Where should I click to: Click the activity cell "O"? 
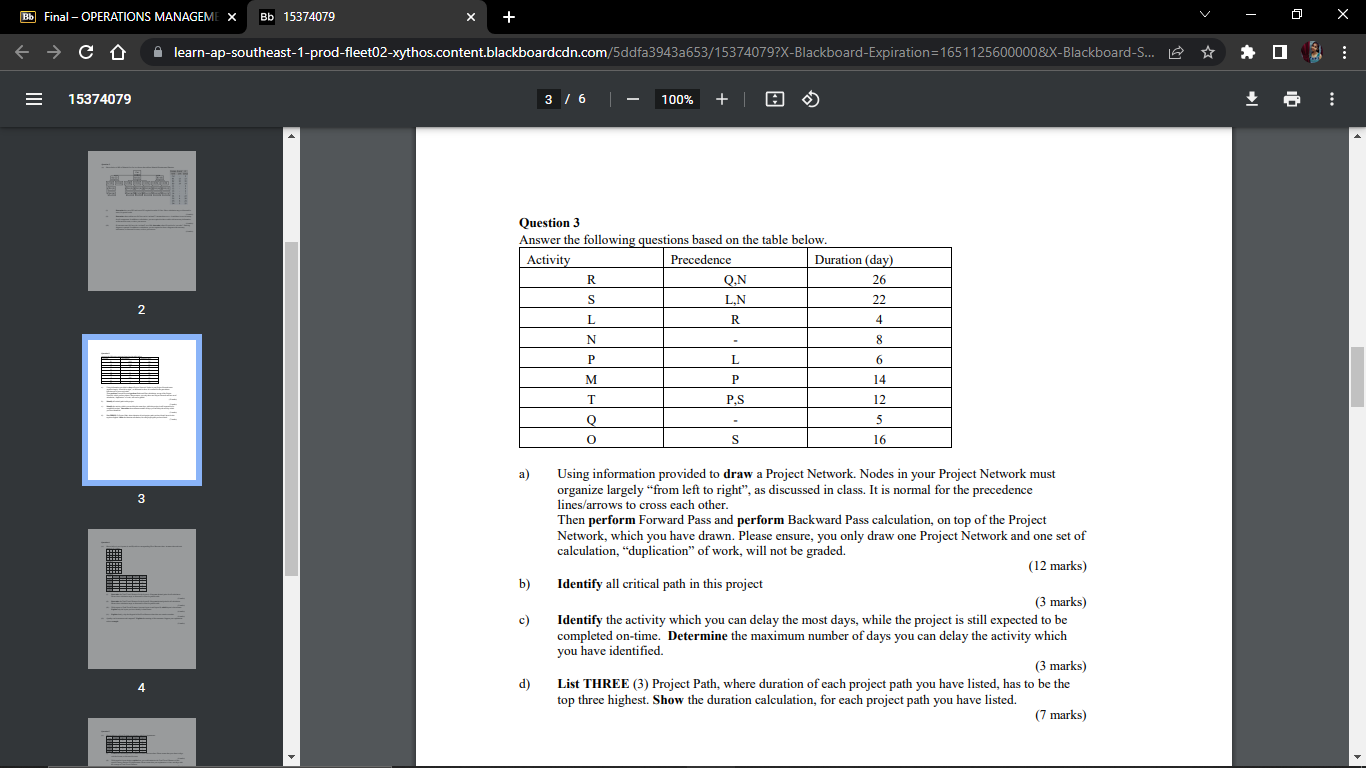pyautogui.click(x=591, y=440)
